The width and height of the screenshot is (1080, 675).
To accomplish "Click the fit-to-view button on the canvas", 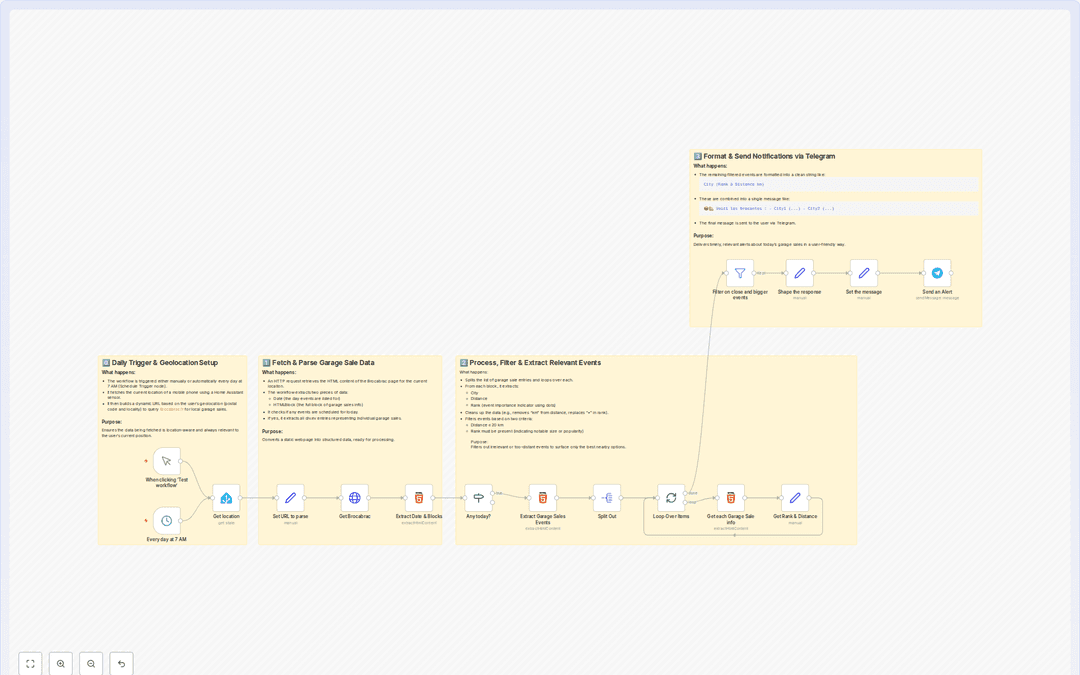I will pos(30,663).
